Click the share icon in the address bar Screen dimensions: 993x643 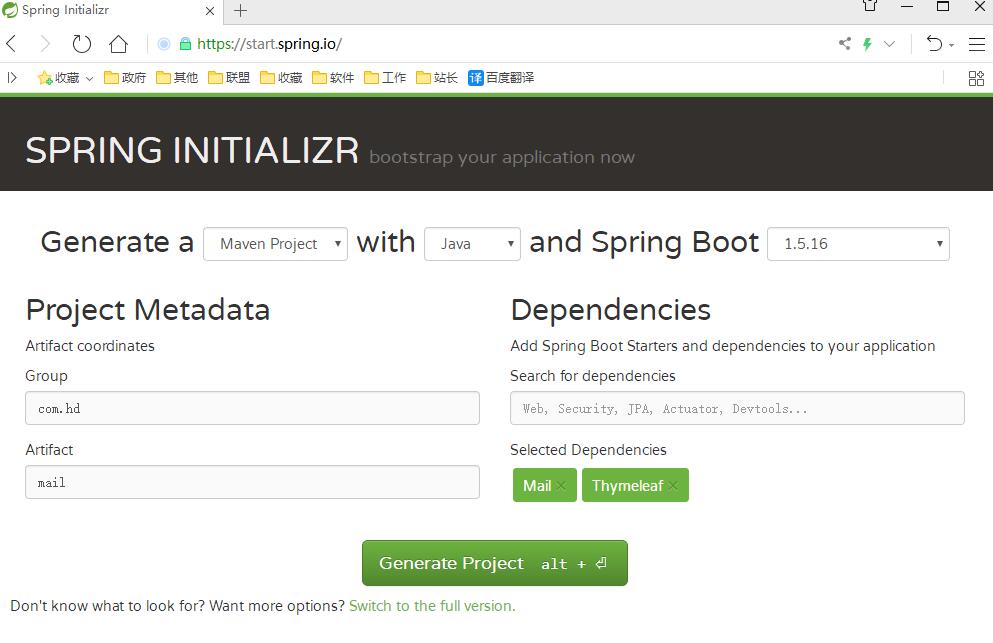coord(845,43)
